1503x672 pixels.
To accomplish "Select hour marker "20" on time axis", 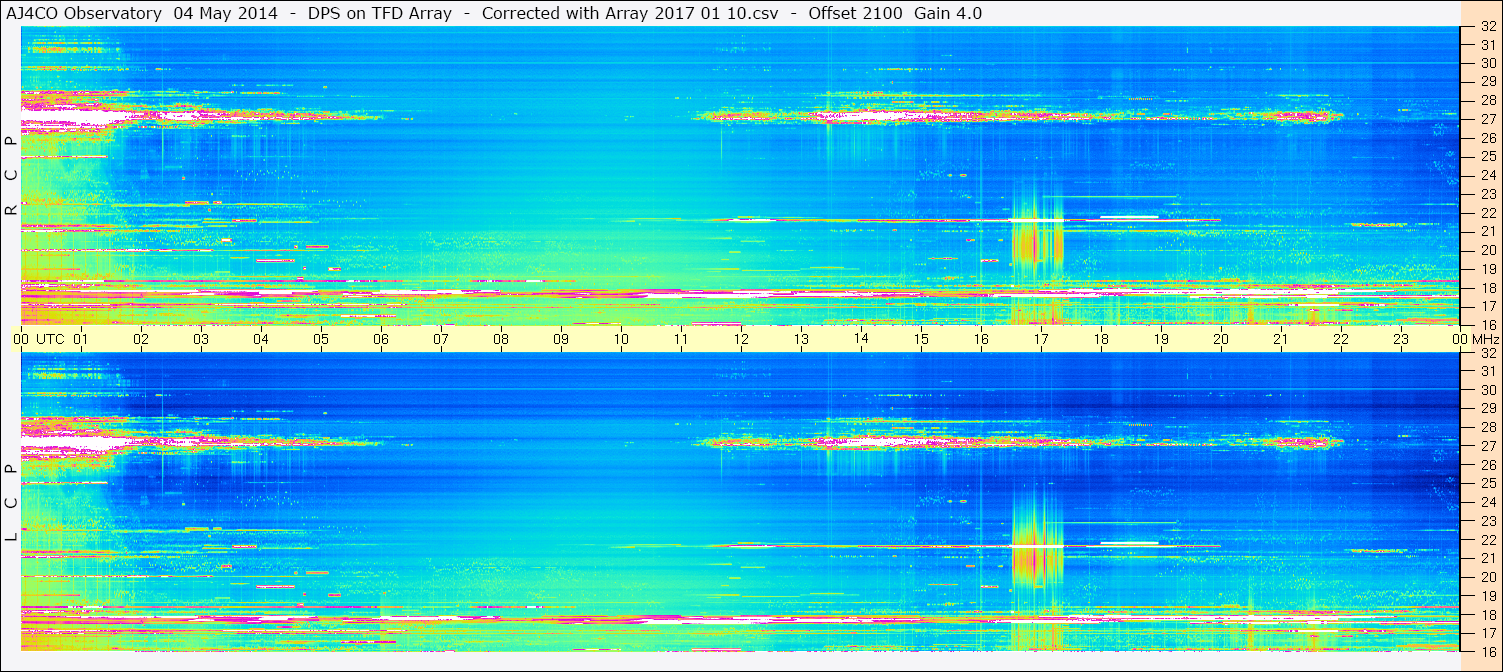I will coord(1221,339).
